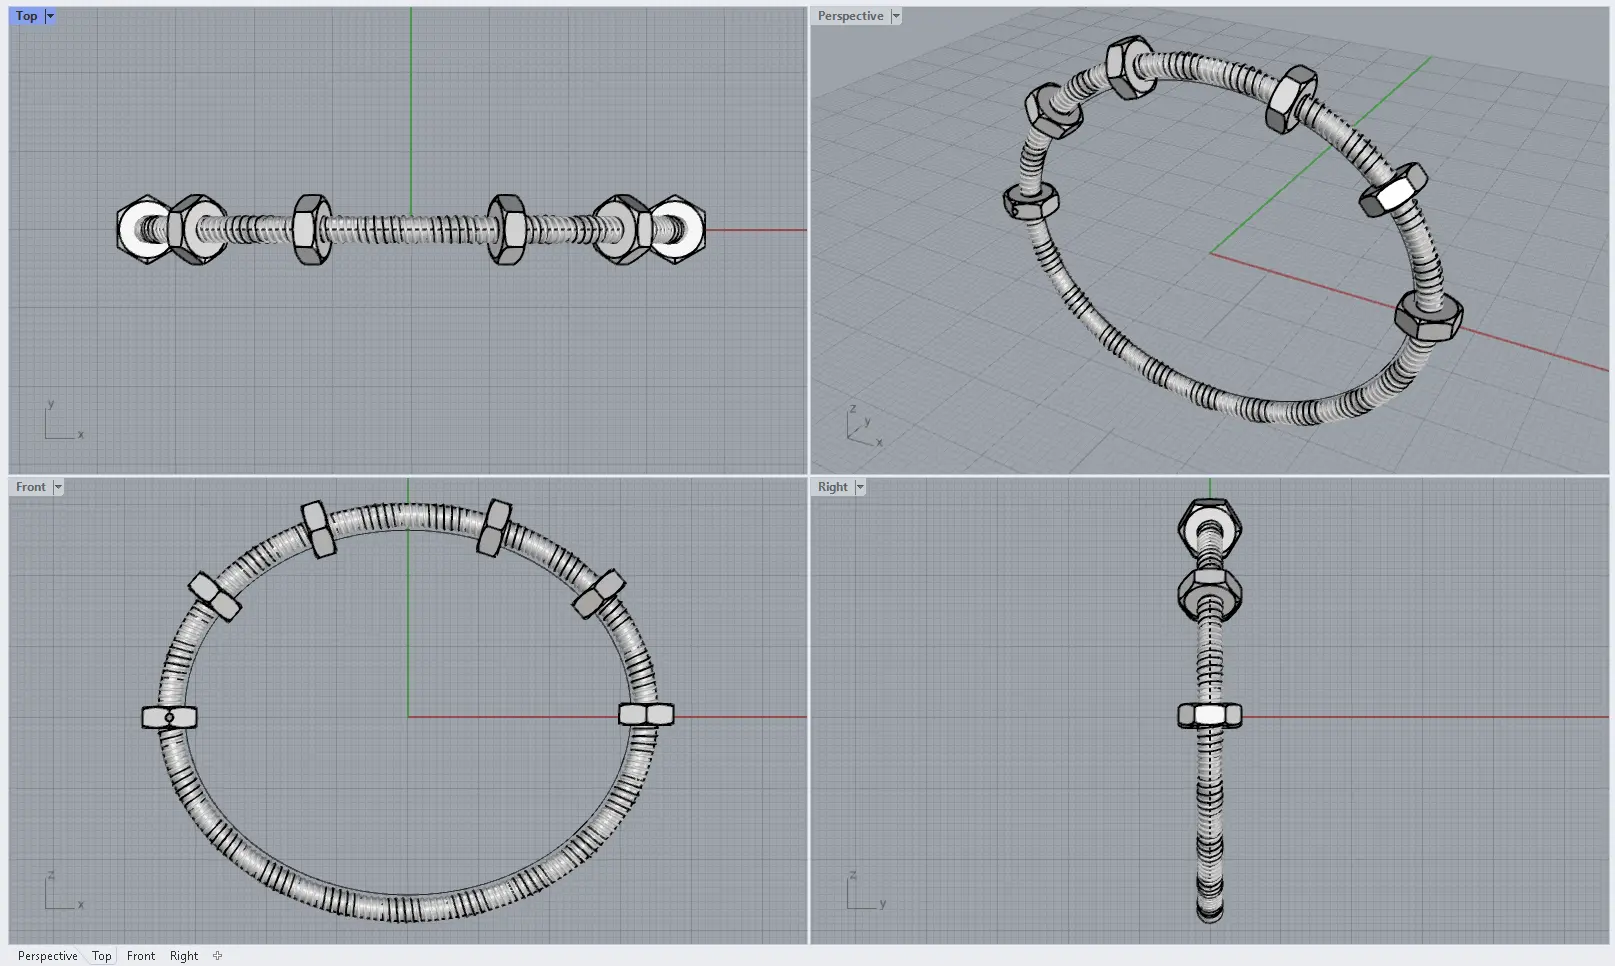Activate the Perspective viewport title label
This screenshot has width=1615, height=966.
click(850, 16)
